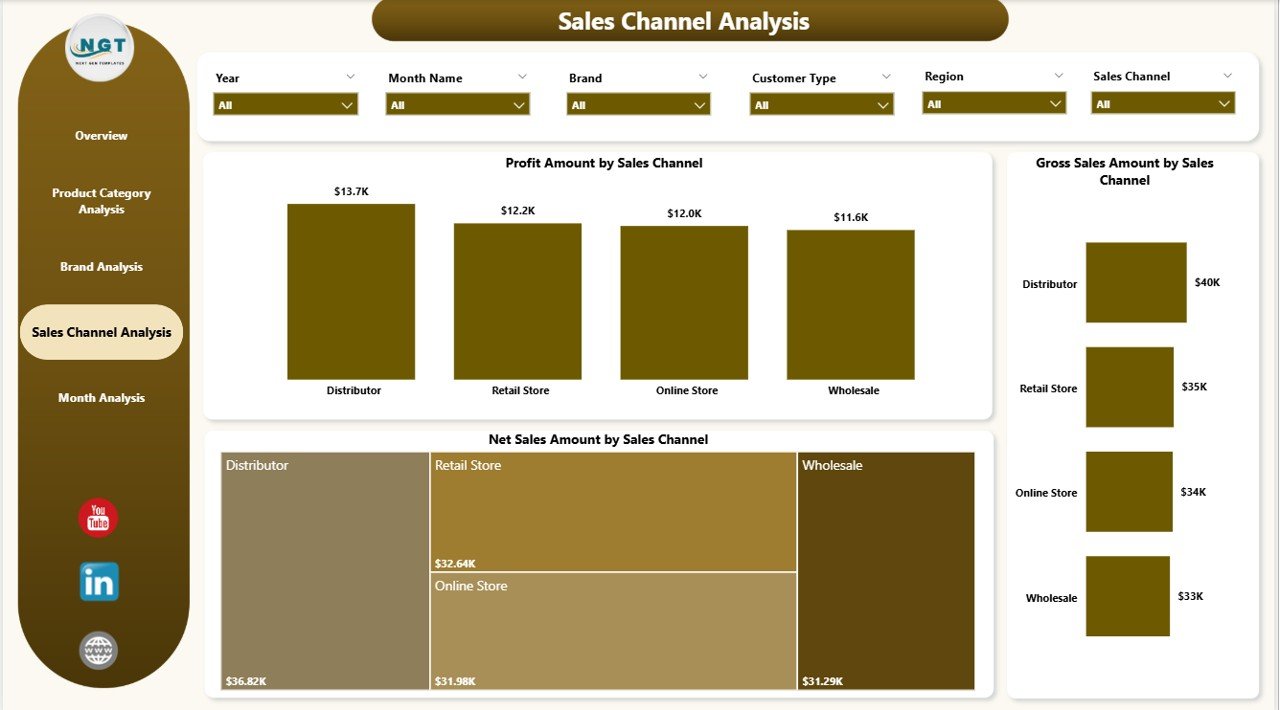Click chevron icon beside Year slicer header

click(350, 77)
